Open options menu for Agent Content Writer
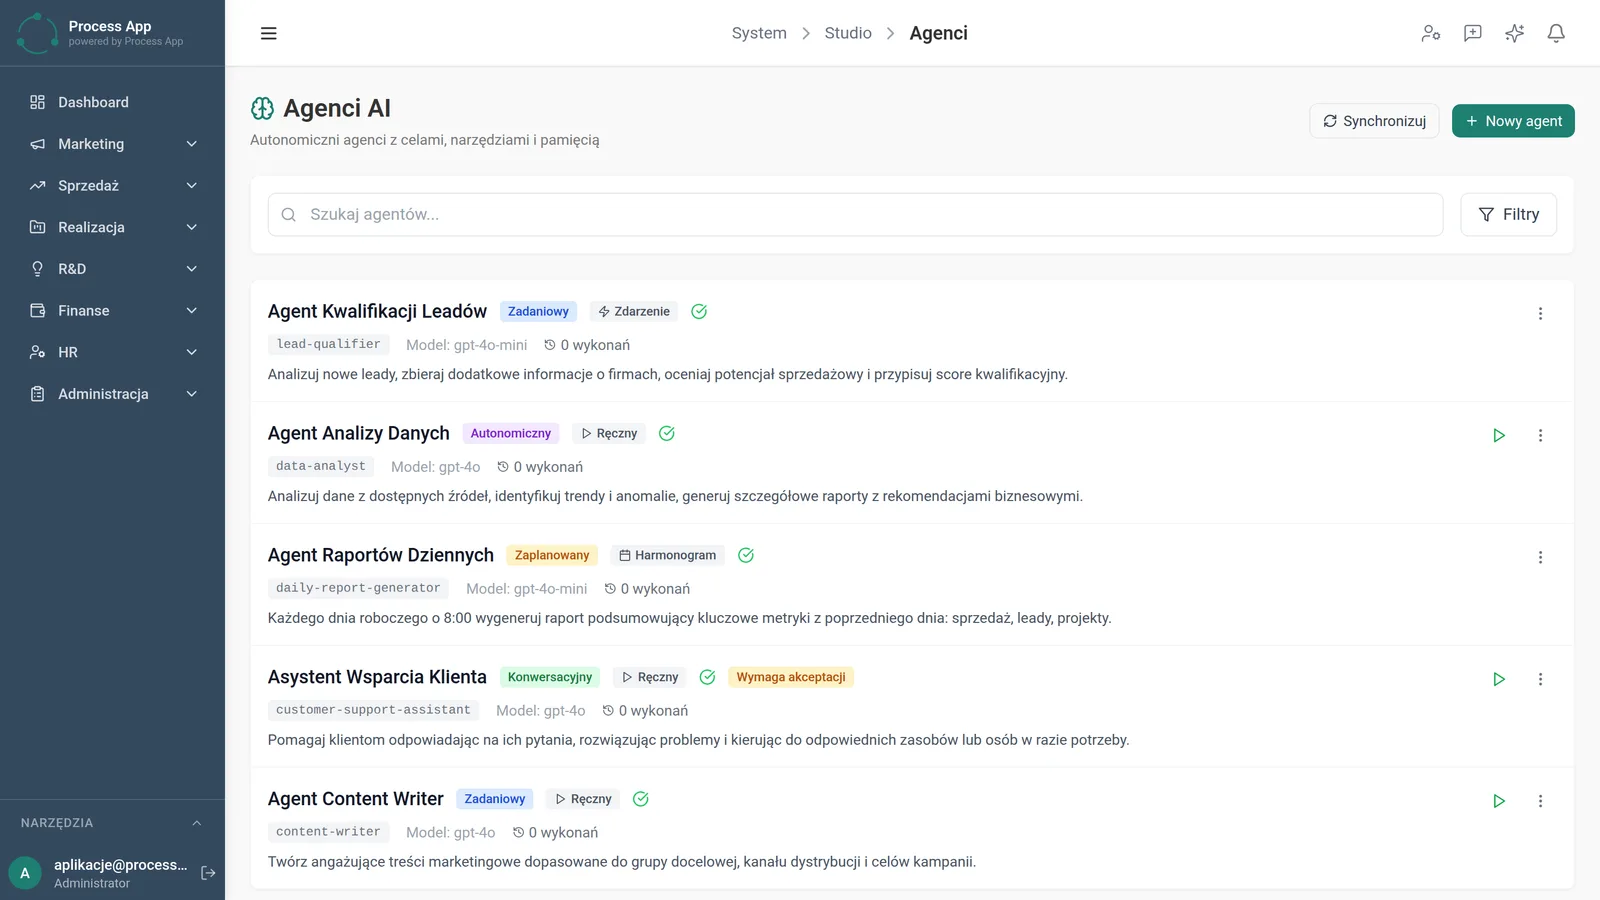 coord(1540,801)
